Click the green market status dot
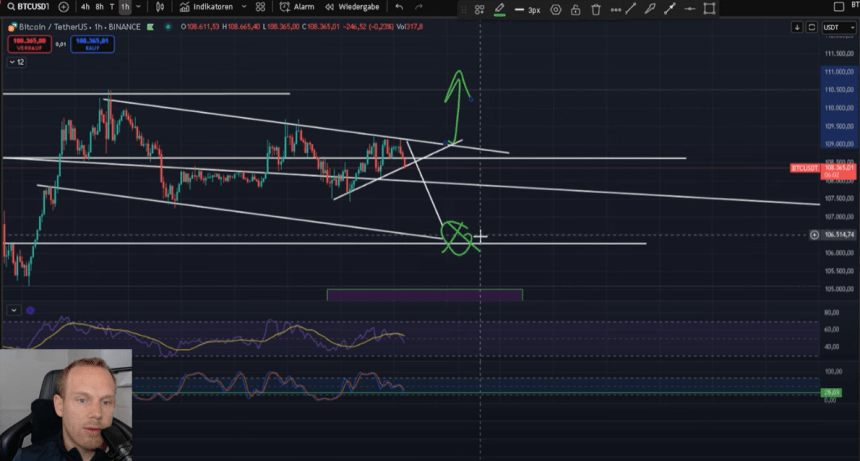Image resolution: width=860 pixels, height=461 pixels. (x=168, y=26)
